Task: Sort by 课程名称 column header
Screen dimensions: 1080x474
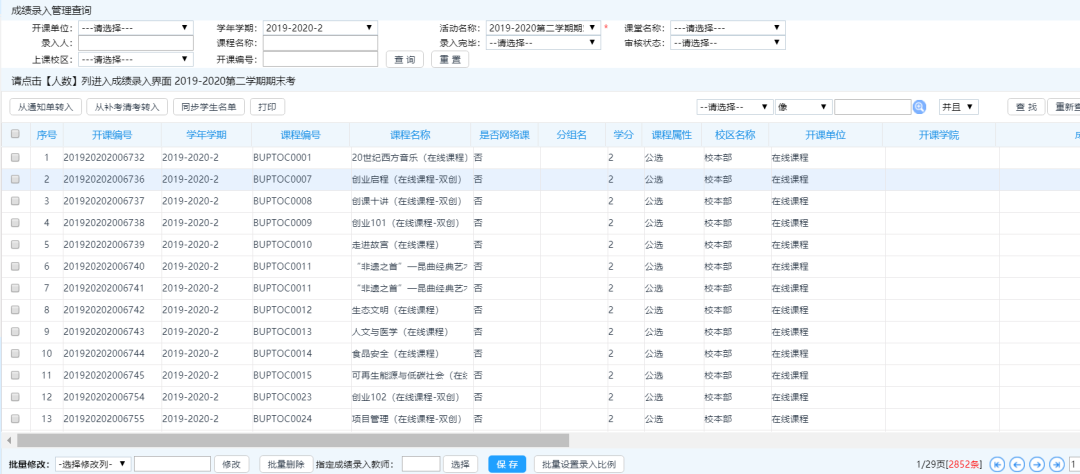Action: (x=410, y=135)
